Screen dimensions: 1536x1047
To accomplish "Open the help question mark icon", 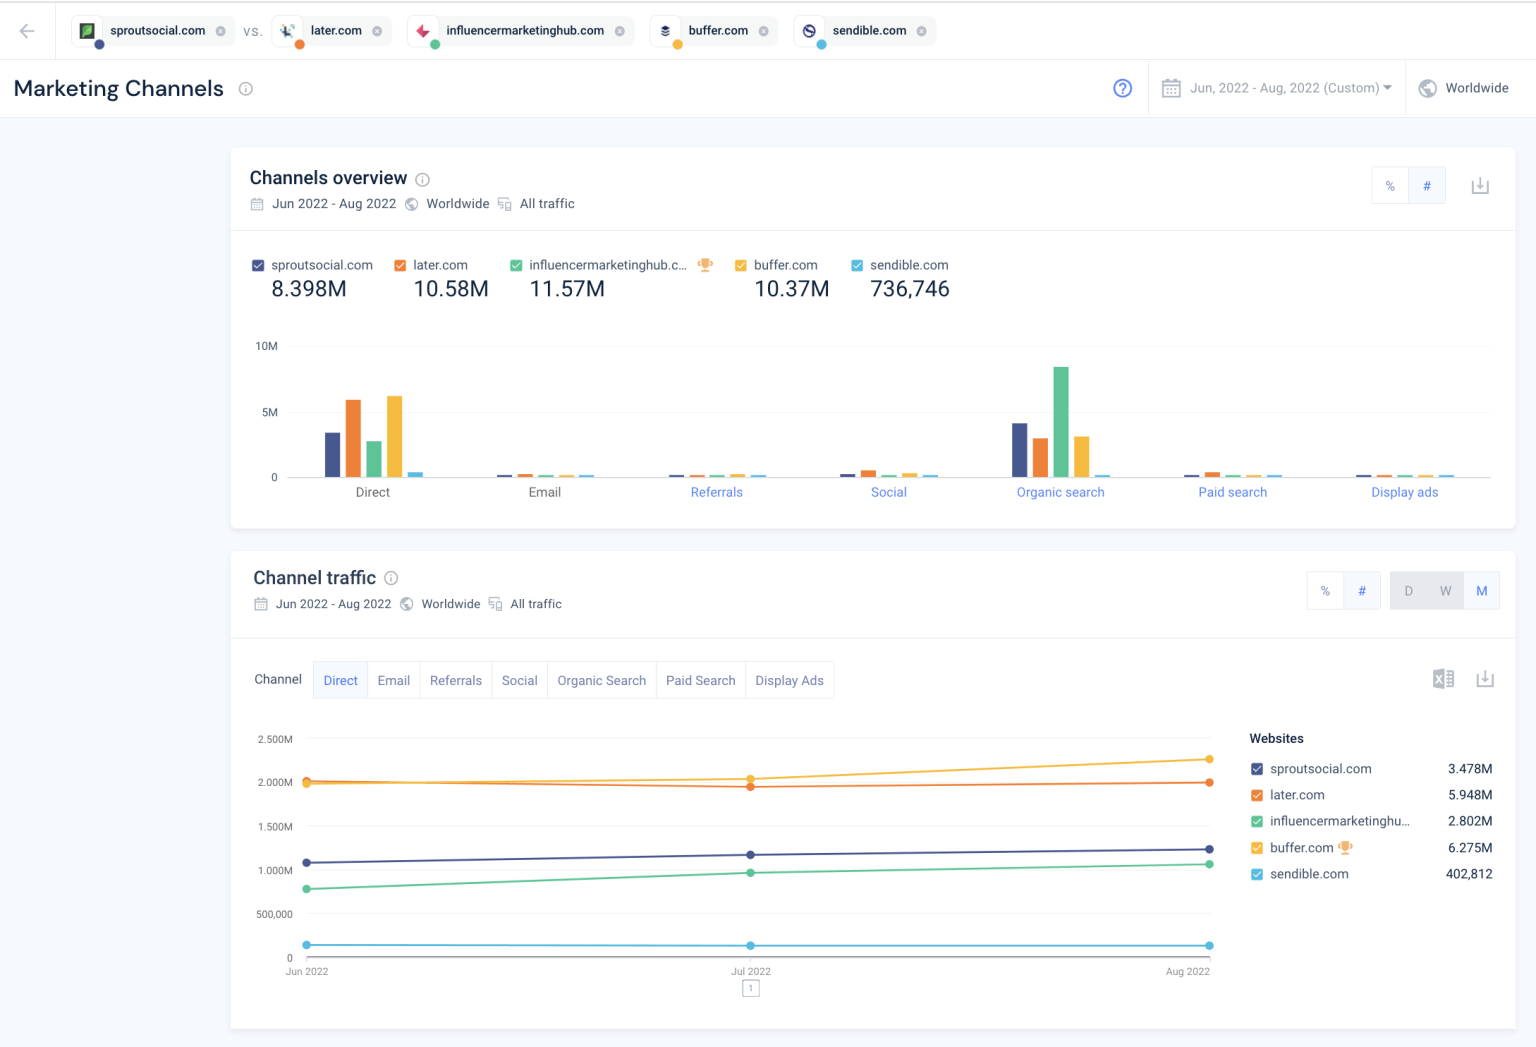I will (x=1123, y=88).
